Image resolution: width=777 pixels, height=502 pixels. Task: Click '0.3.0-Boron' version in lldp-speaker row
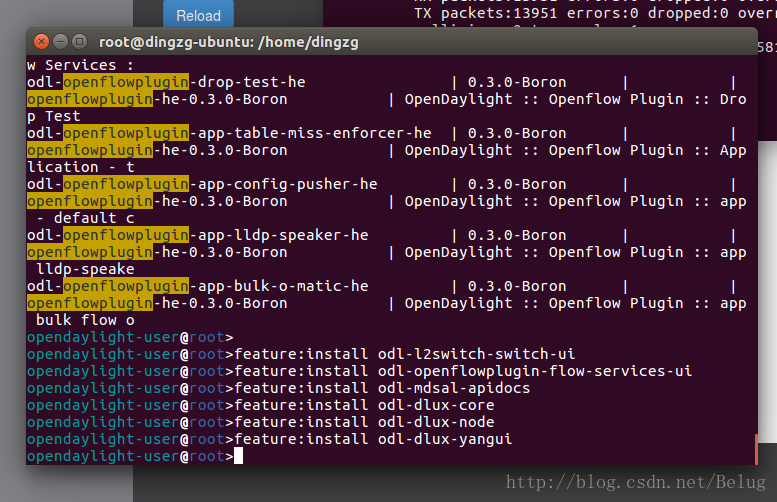pyautogui.click(x=517, y=235)
